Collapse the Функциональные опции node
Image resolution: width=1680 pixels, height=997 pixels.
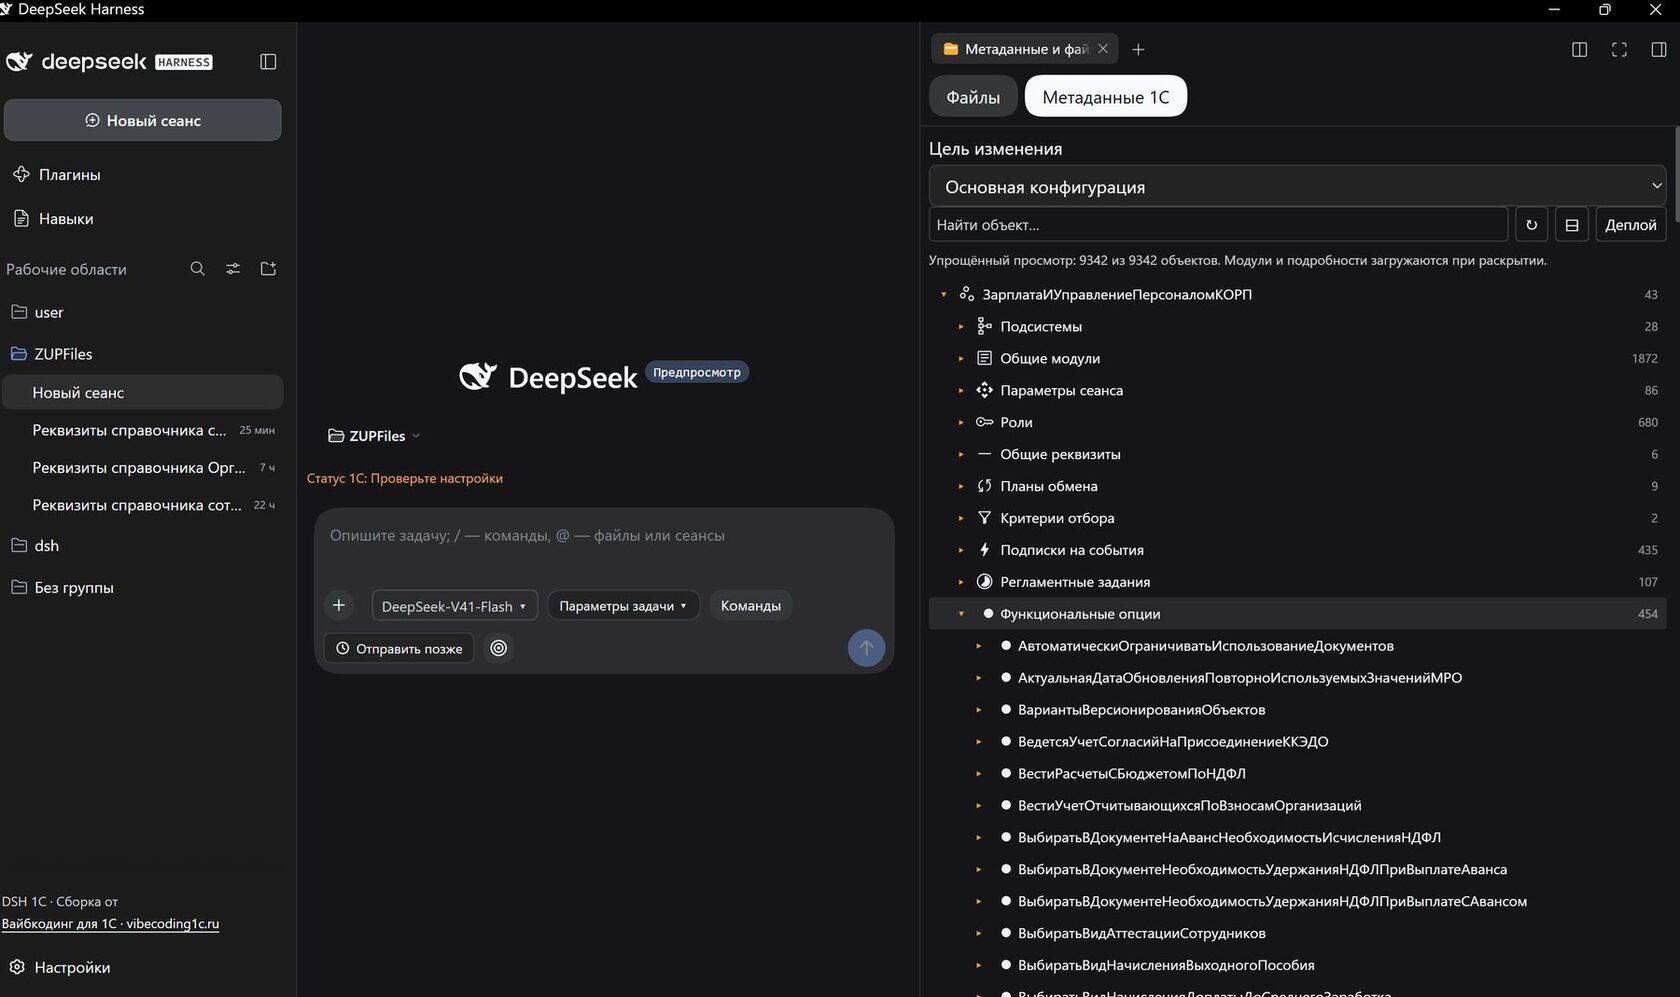[961, 614]
